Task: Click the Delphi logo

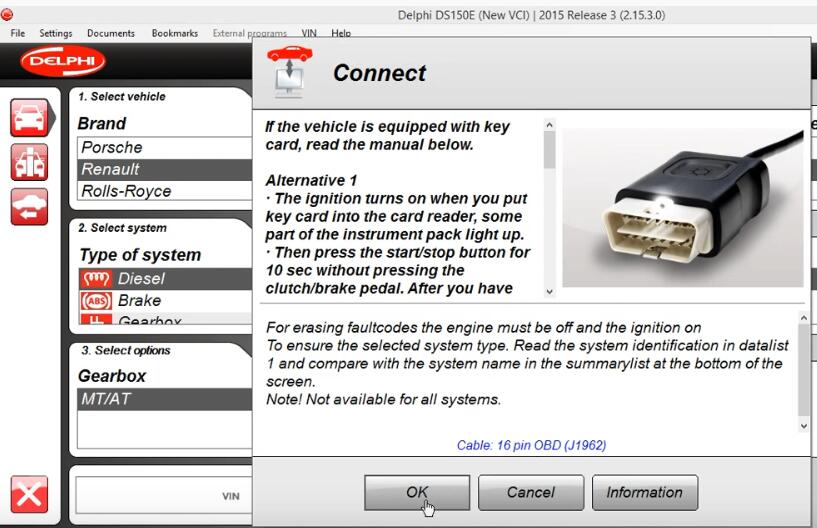Action: [62, 62]
